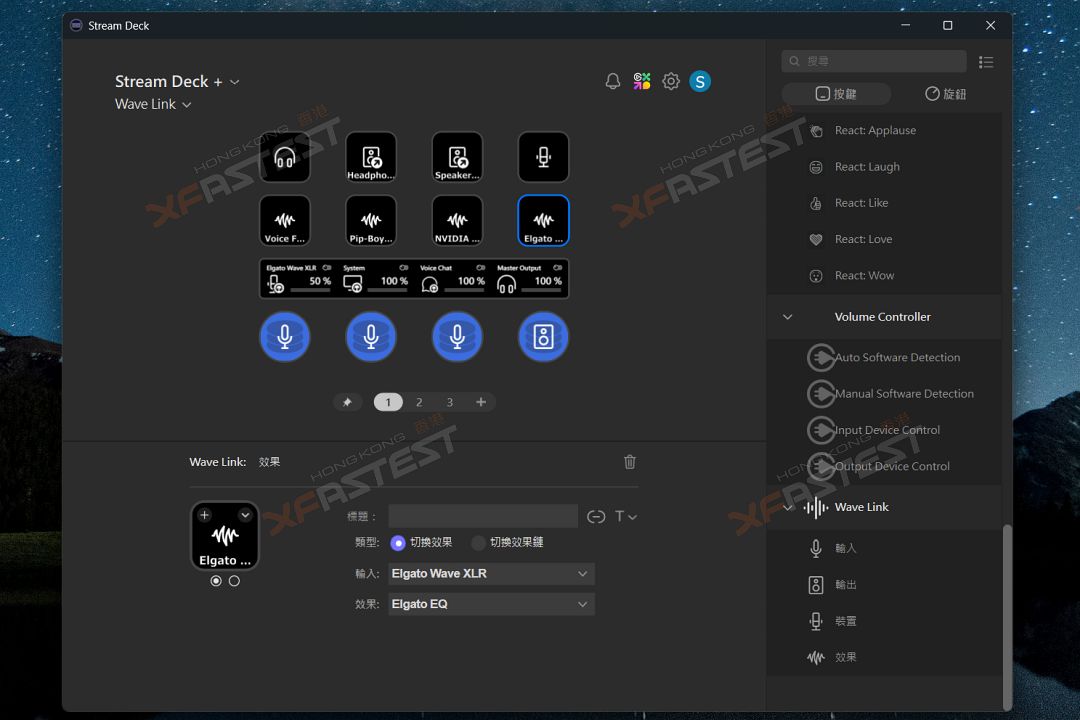Toggle the Elgato Wave XLR strip switch
The width and height of the screenshot is (1080, 720).
[327, 267]
